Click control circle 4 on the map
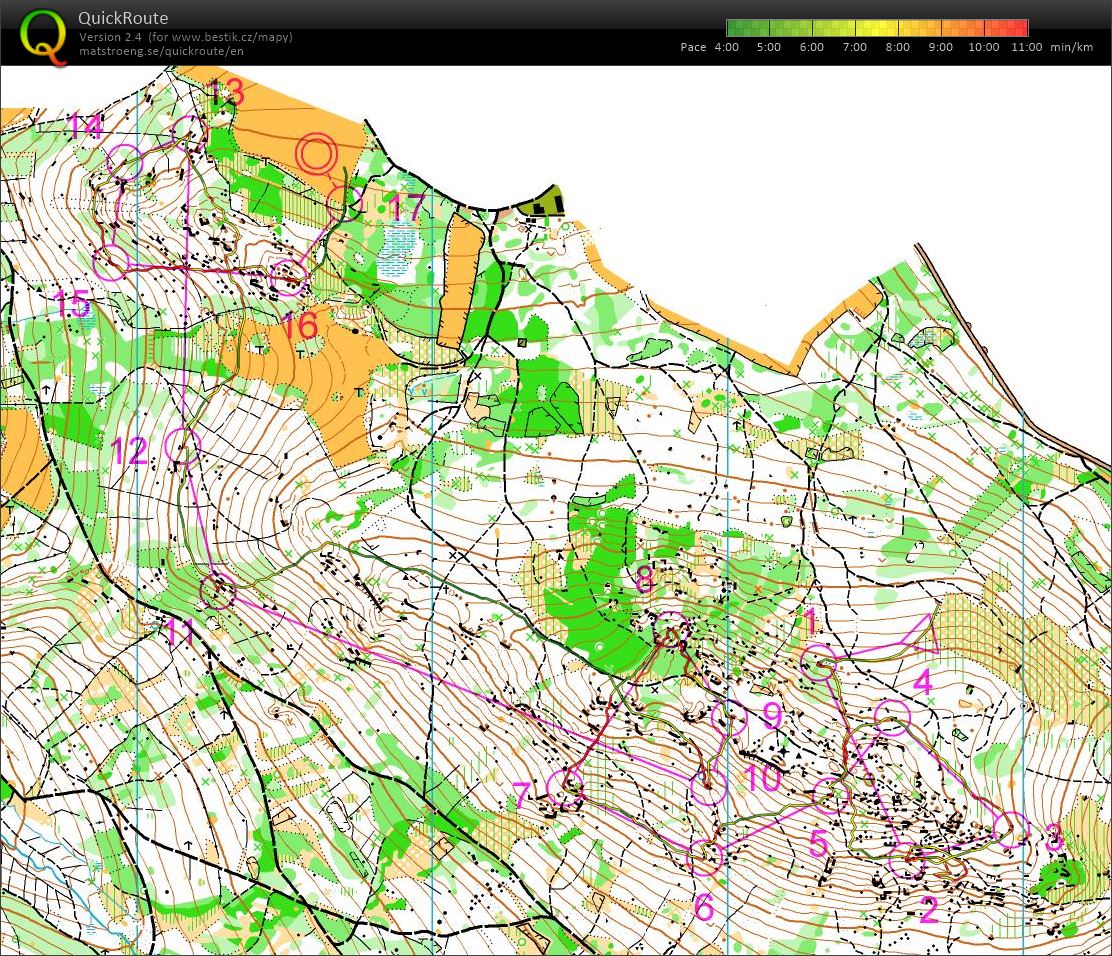 (892, 718)
